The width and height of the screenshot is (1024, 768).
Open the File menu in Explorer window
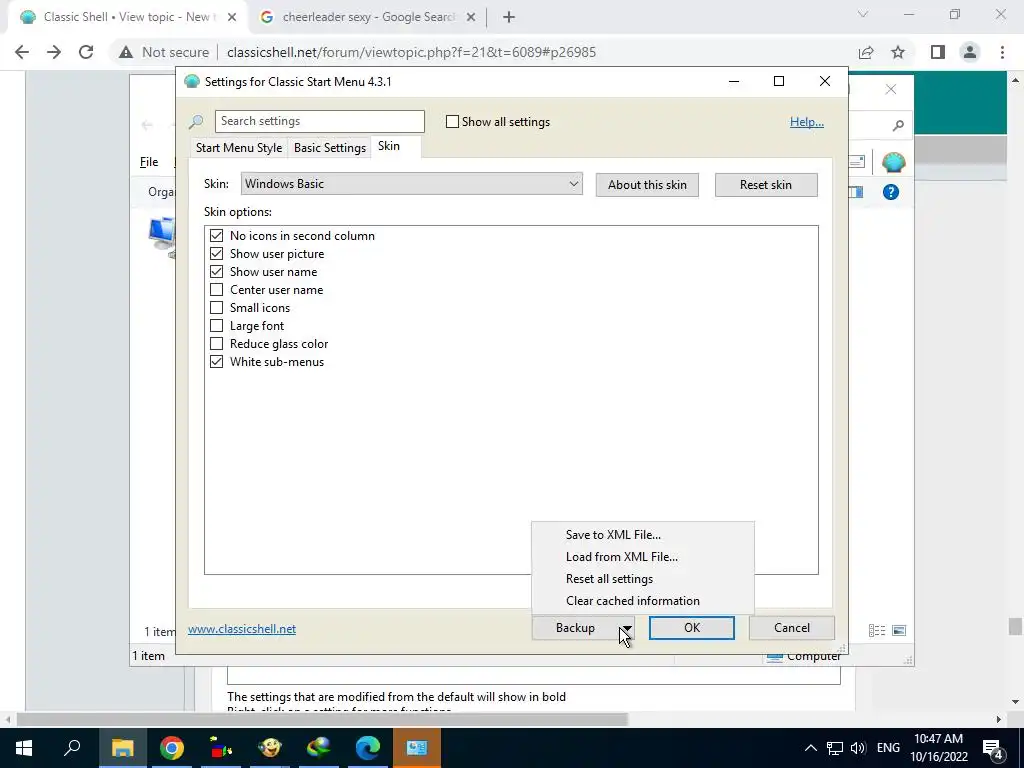pos(149,162)
